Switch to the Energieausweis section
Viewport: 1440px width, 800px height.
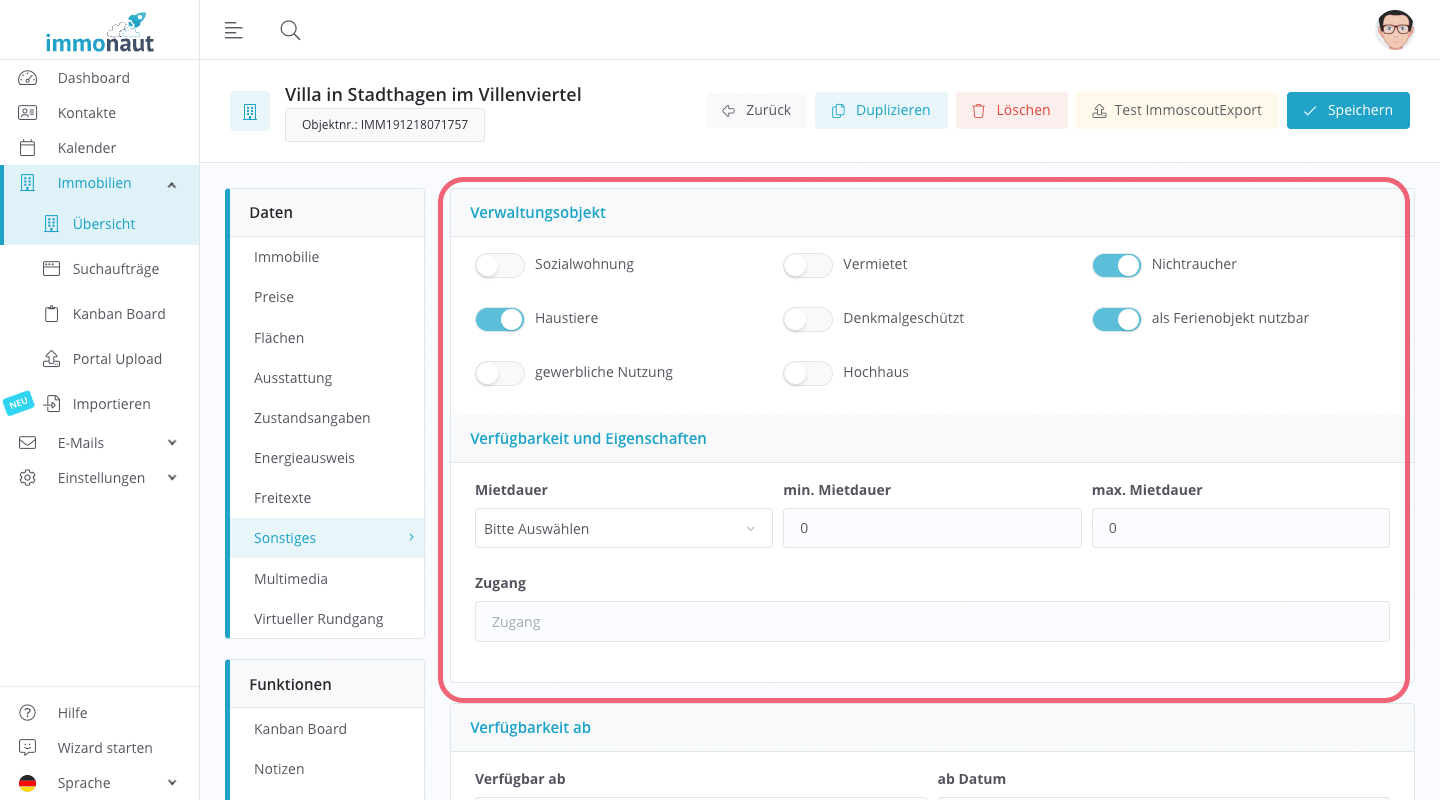[304, 458]
